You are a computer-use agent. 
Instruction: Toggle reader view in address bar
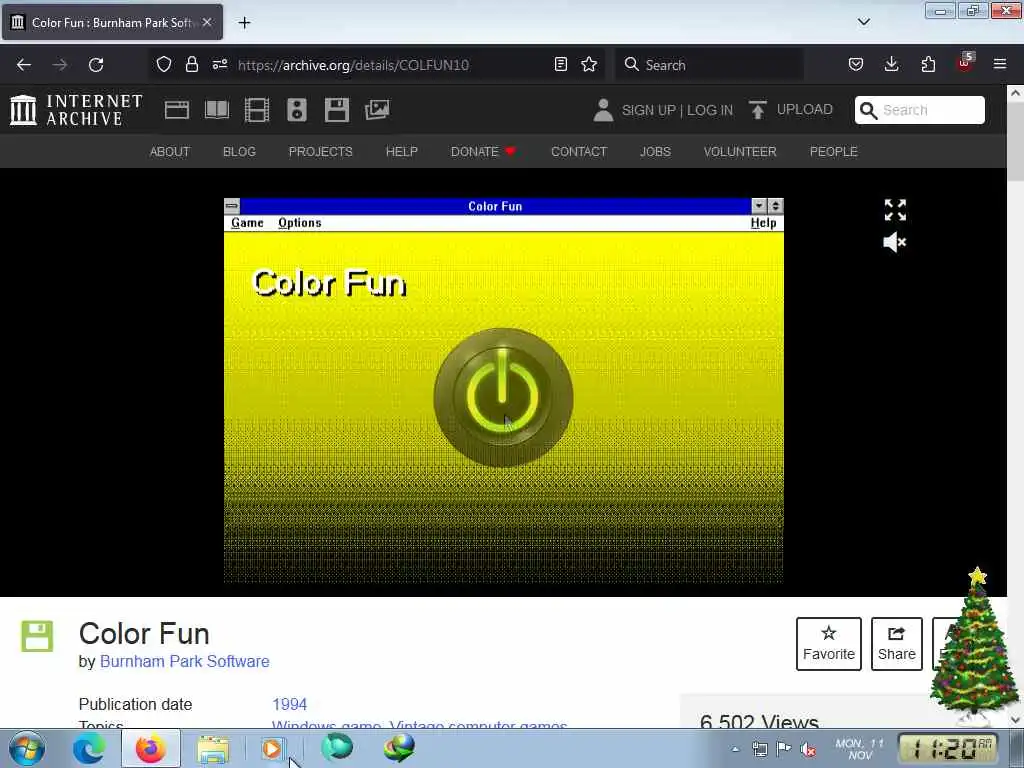coord(560,64)
